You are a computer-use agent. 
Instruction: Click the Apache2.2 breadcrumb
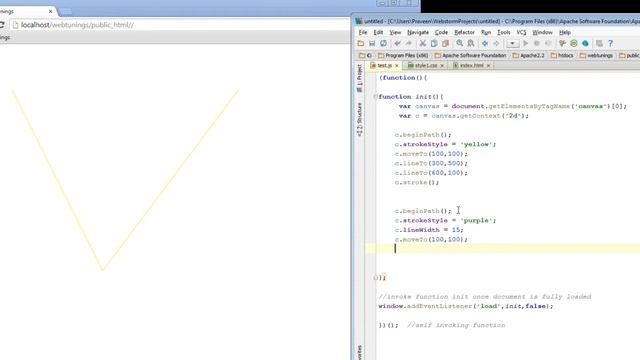tap(529, 56)
